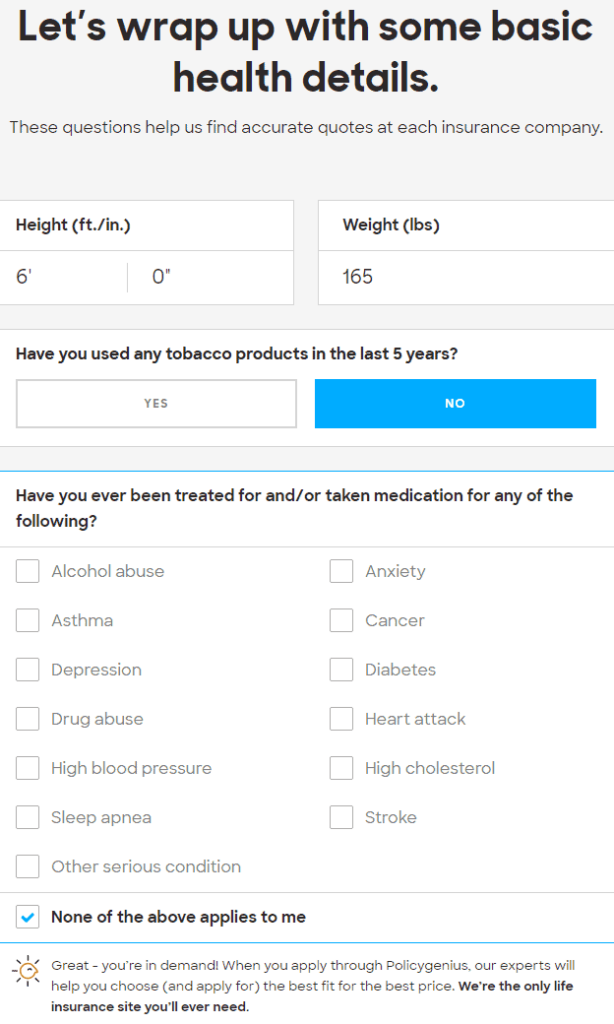Check the Alcohol abuse checkbox
Image resolution: width=614 pixels, height=1024 pixels.
[x=27, y=571]
